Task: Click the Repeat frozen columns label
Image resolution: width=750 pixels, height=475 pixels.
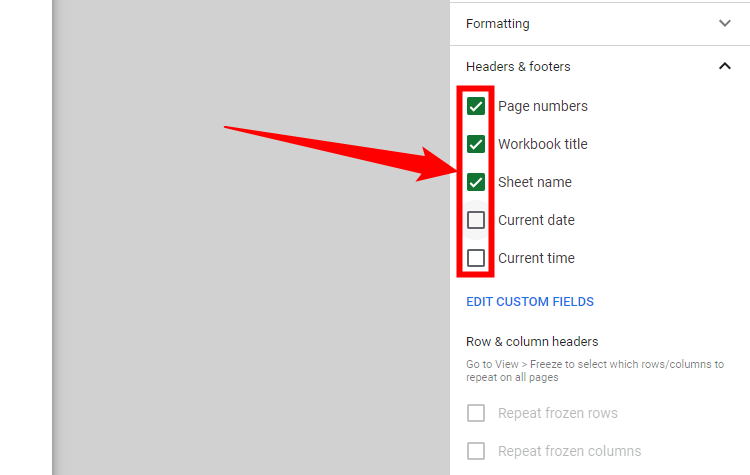Action: 570,451
